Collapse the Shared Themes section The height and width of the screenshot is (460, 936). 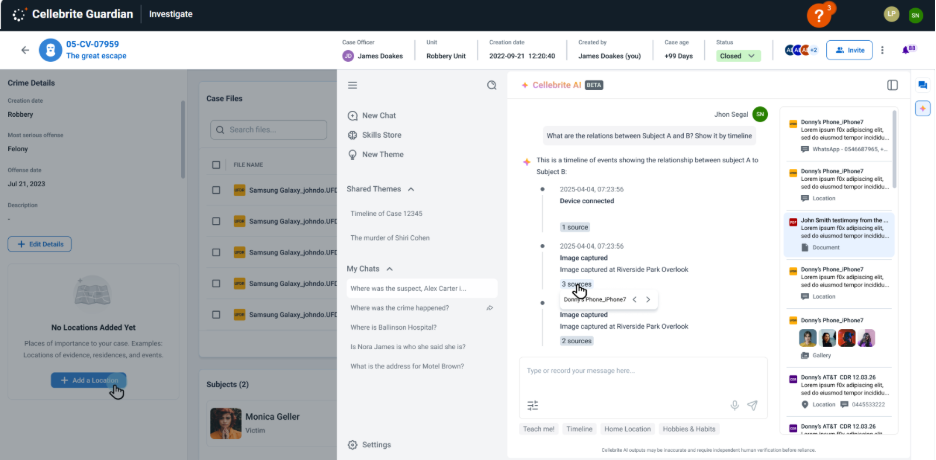[x=411, y=189]
